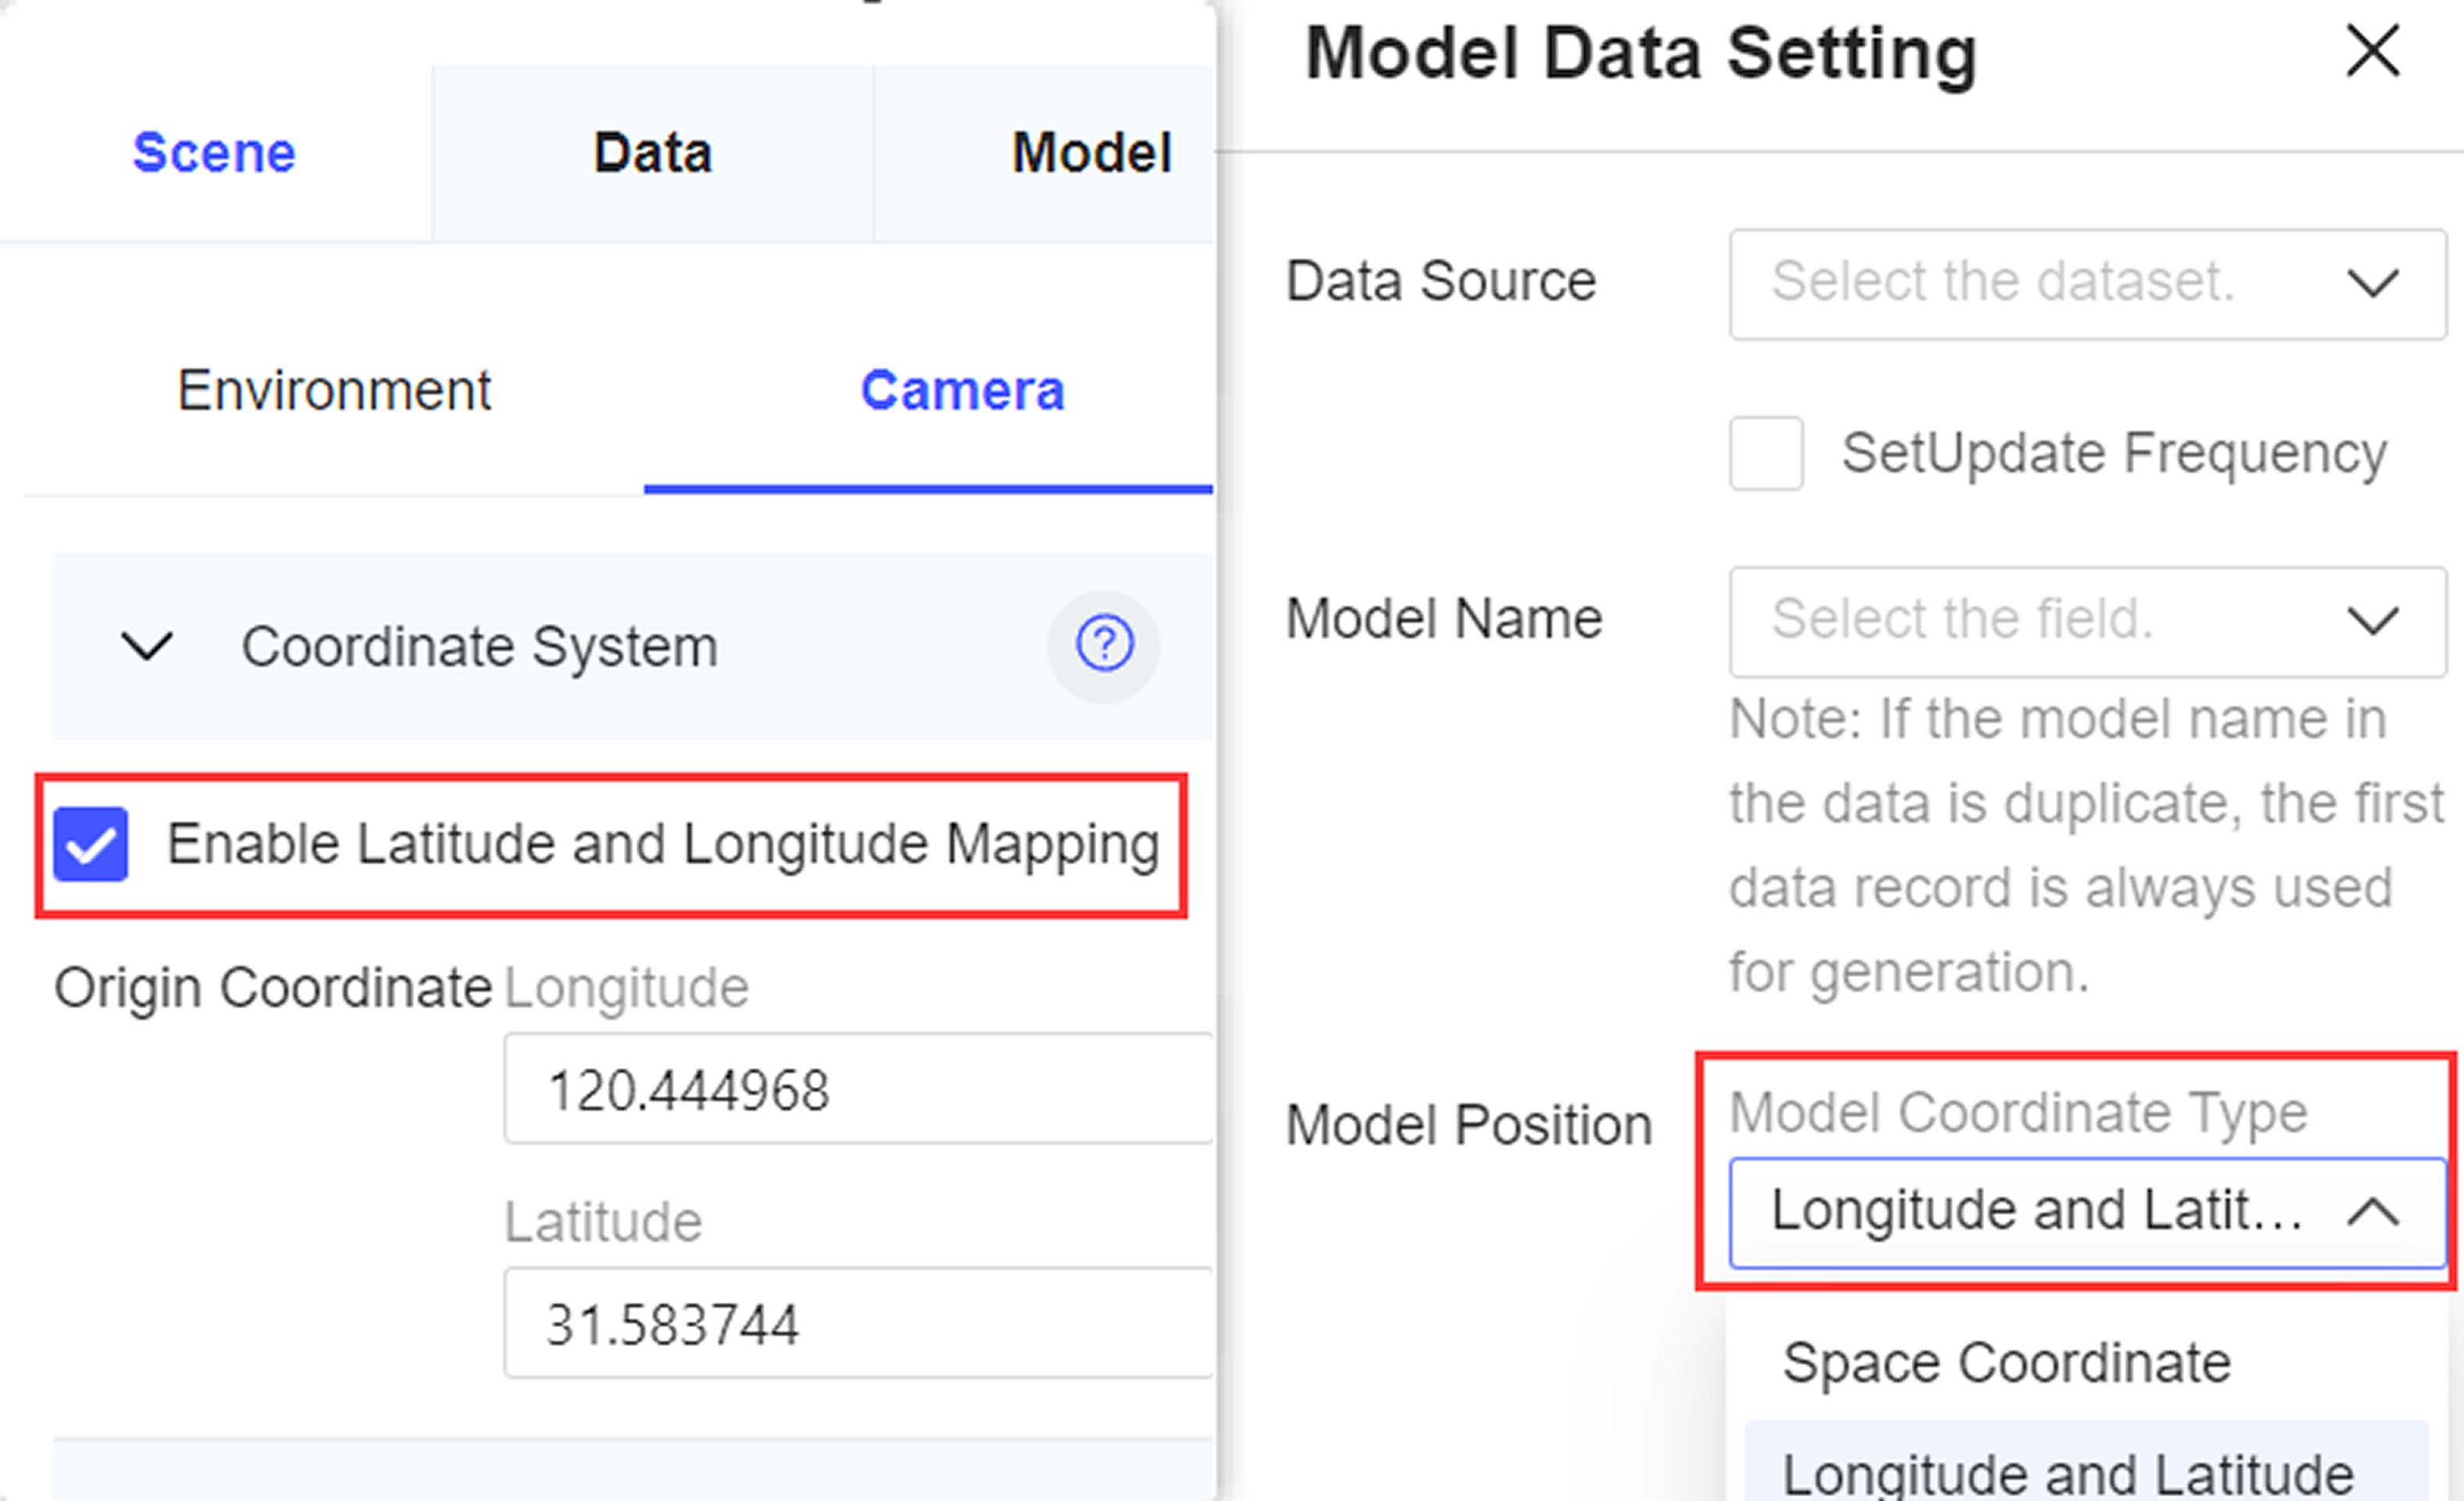The width and height of the screenshot is (2464, 1501).
Task: Click the Data Source dropdown arrow icon
Action: [2372, 284]
